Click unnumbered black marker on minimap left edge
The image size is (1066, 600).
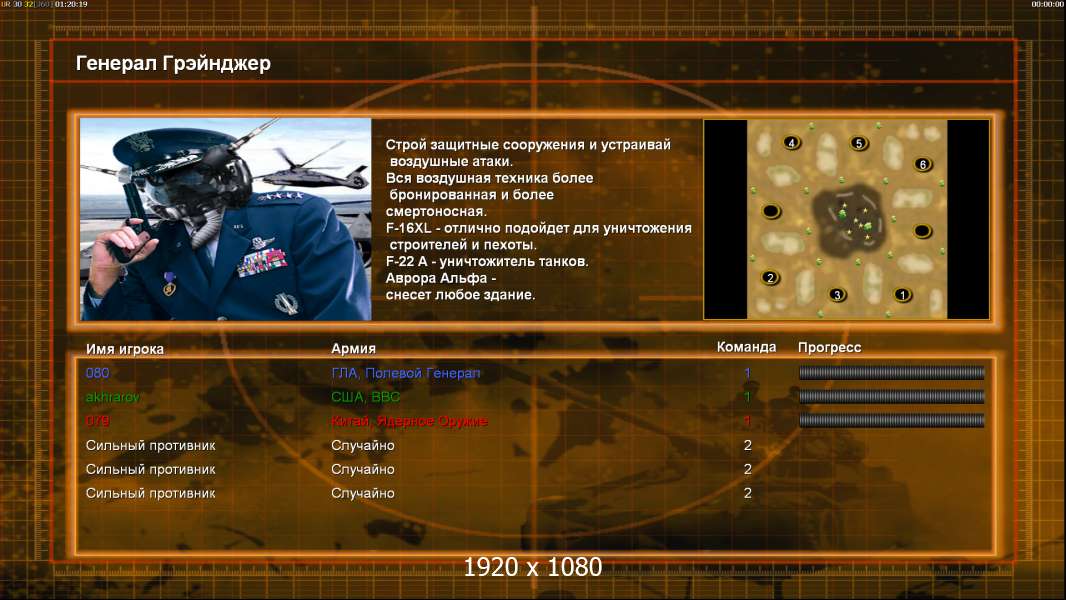coord(771,211)
